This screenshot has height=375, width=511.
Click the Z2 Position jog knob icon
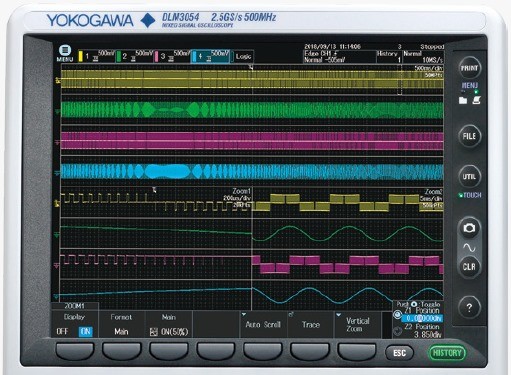coord(397,331)
